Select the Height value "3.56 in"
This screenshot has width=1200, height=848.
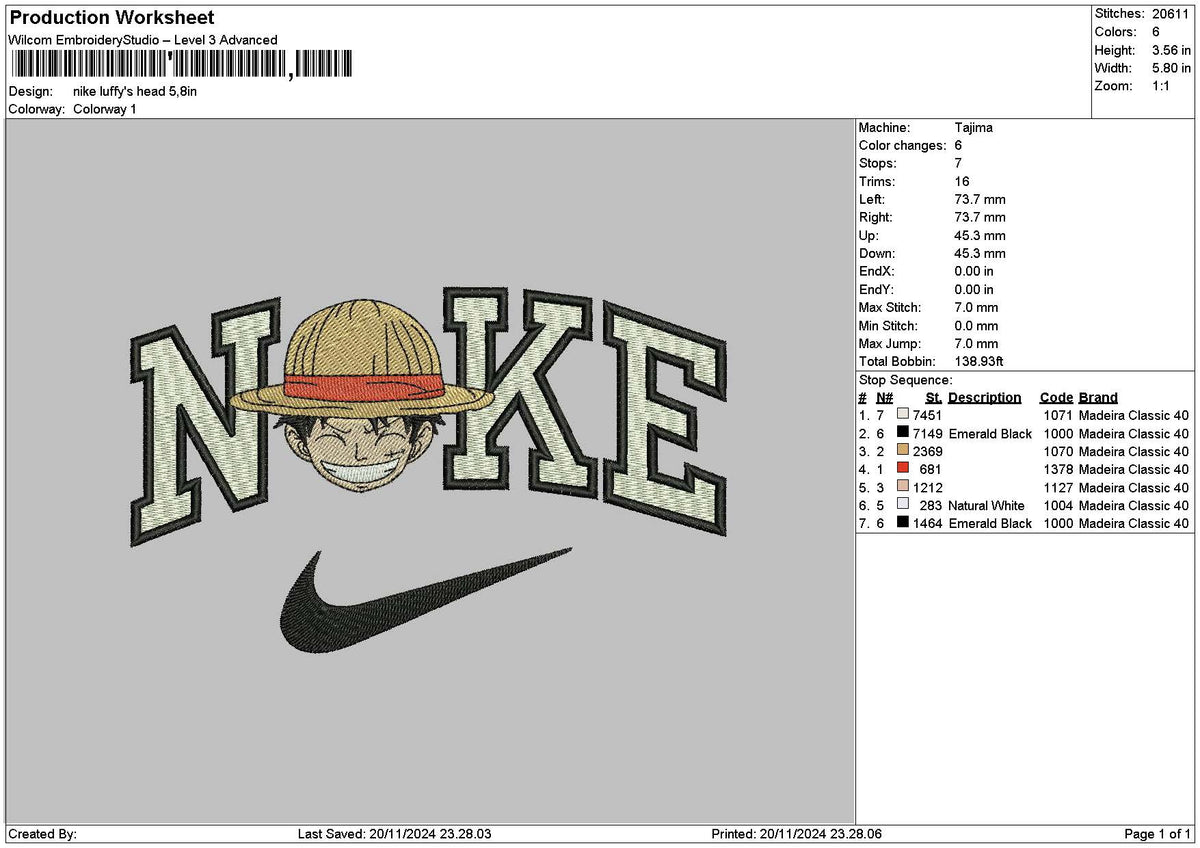click(x=1171, y=50)
